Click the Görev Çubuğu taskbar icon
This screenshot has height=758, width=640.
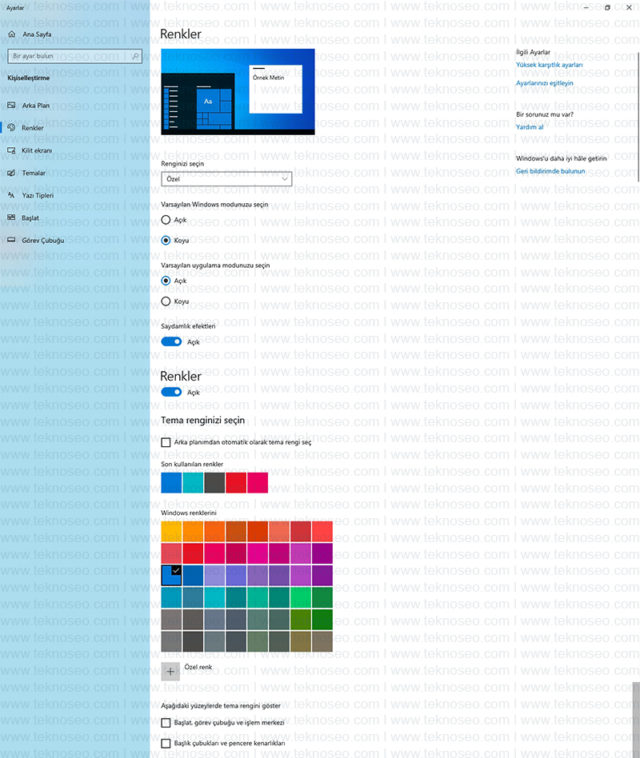[x=11, y=240]
